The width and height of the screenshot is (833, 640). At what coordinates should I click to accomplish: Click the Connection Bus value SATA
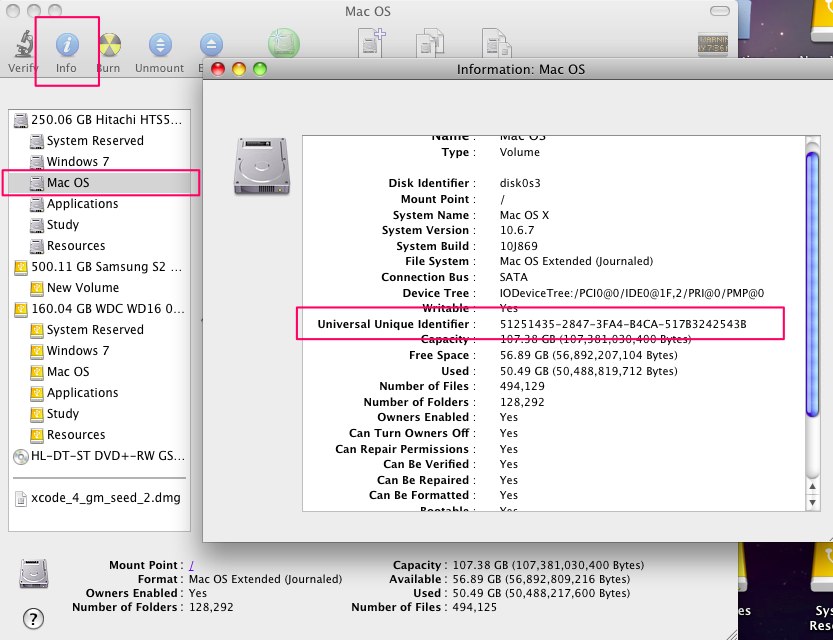513,277
